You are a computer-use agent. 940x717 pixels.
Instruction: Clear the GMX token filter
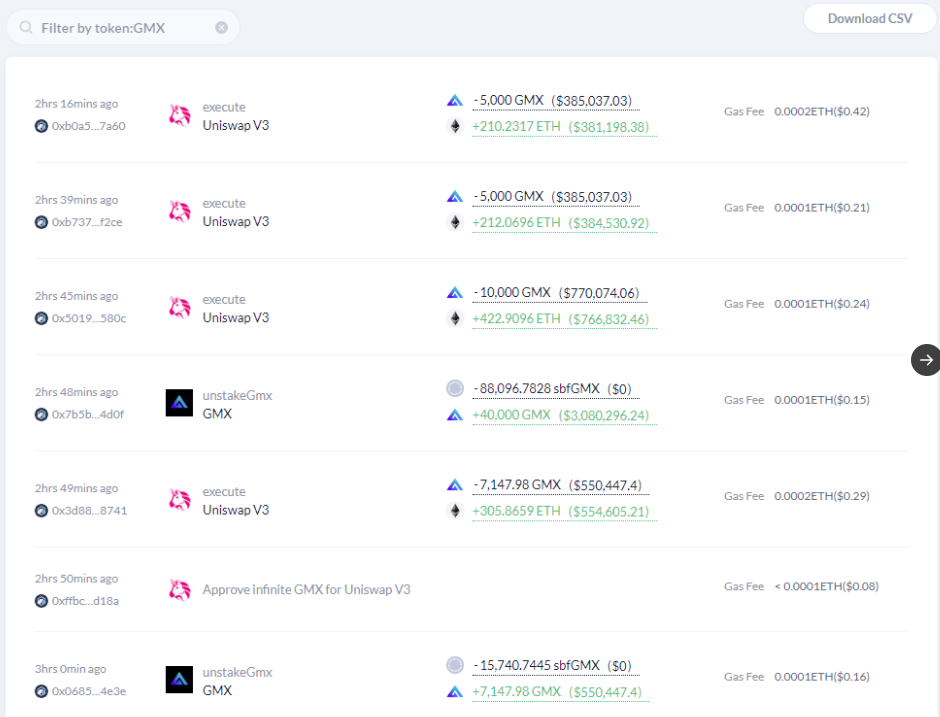click(221, 28)
